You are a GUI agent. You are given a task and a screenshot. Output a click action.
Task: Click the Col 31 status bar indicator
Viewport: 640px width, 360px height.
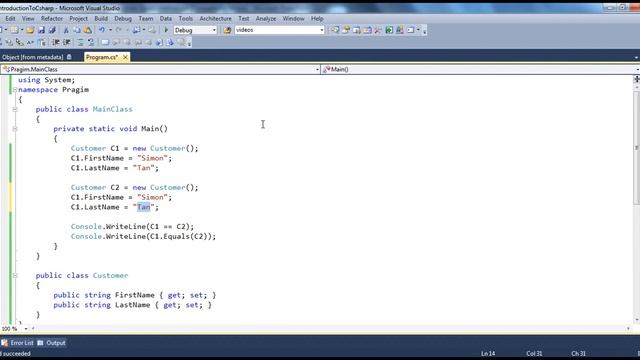pos(534,353)
